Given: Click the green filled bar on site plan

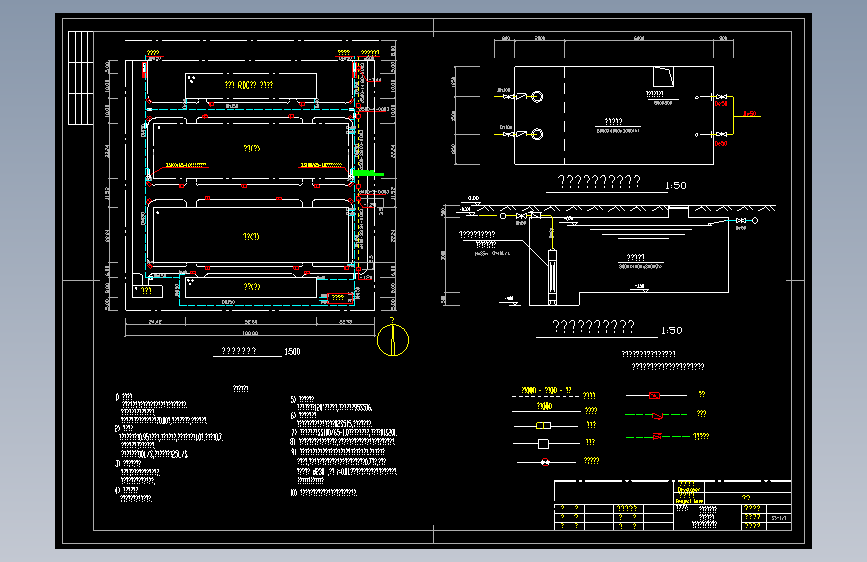Looking at the screenshot, I should point(368,174).
